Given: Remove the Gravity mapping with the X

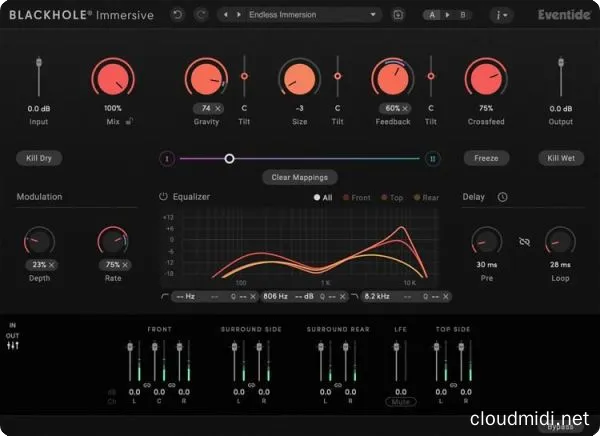Looking at the screenshot, I should [x=218, y=108].
